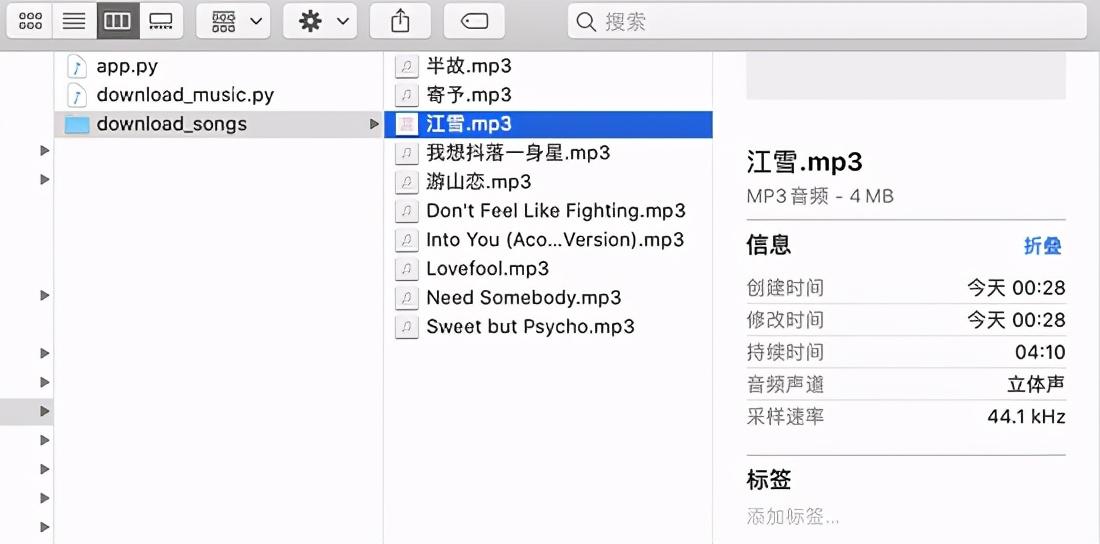The image size is (1100, 544).
Task: Click the Share toolbar button
Action: click(400, 21)
